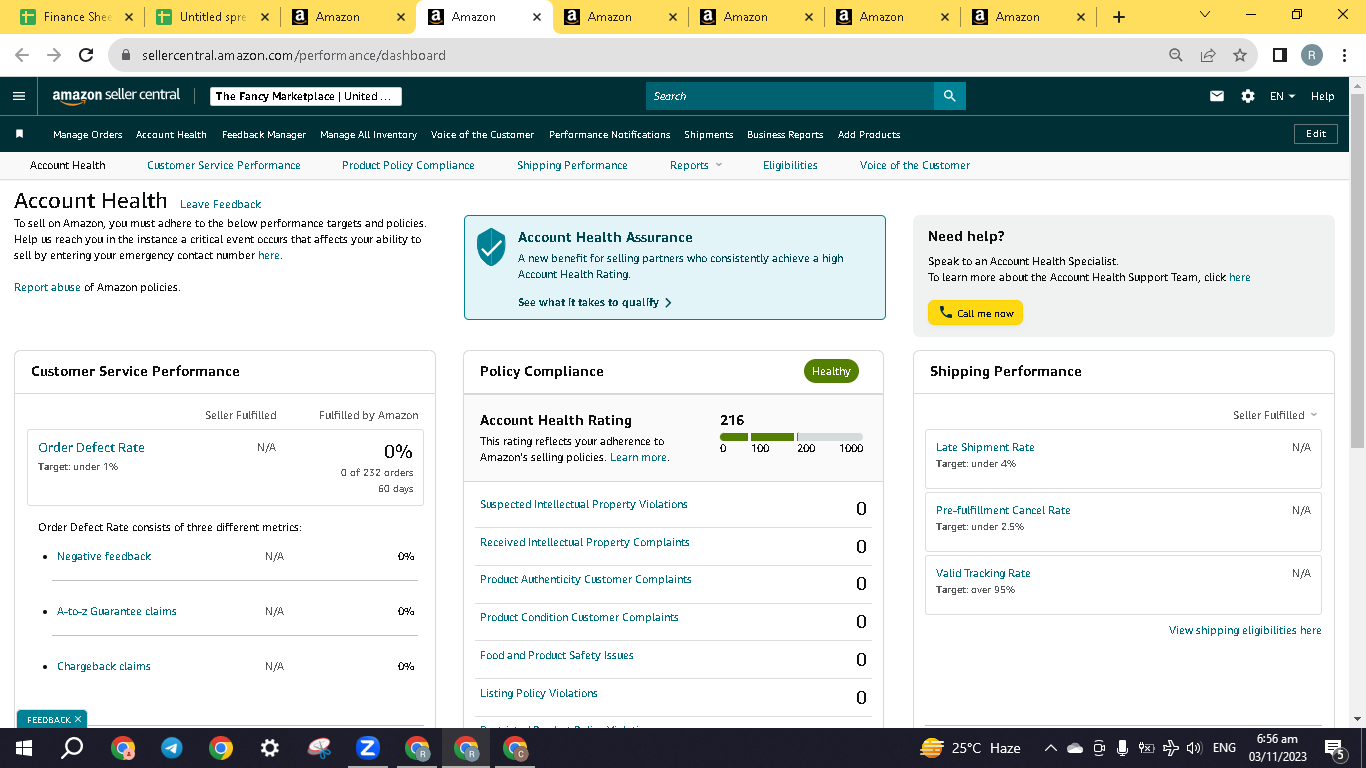Click the Amazon Seller Central logo
1366x768 pixels.
tap(116, 96)
